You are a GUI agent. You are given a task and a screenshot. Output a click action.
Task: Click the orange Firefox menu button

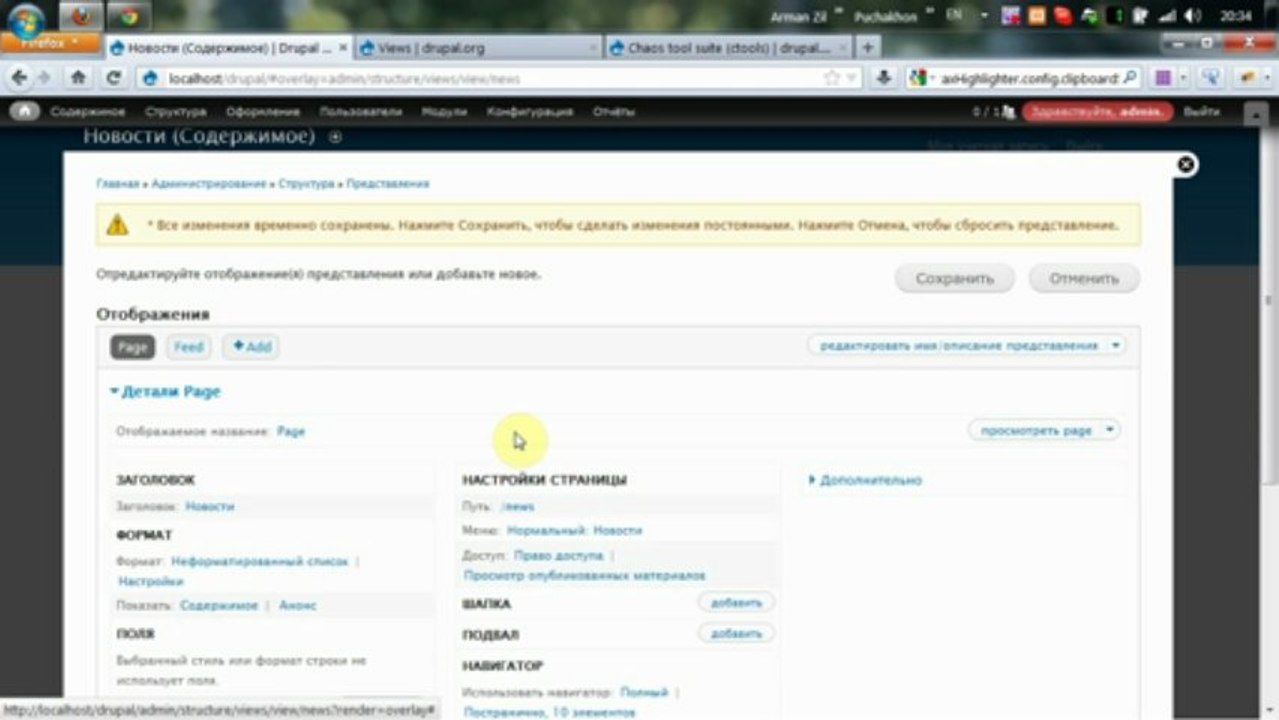pyautogui.click(x=49, y=43)
